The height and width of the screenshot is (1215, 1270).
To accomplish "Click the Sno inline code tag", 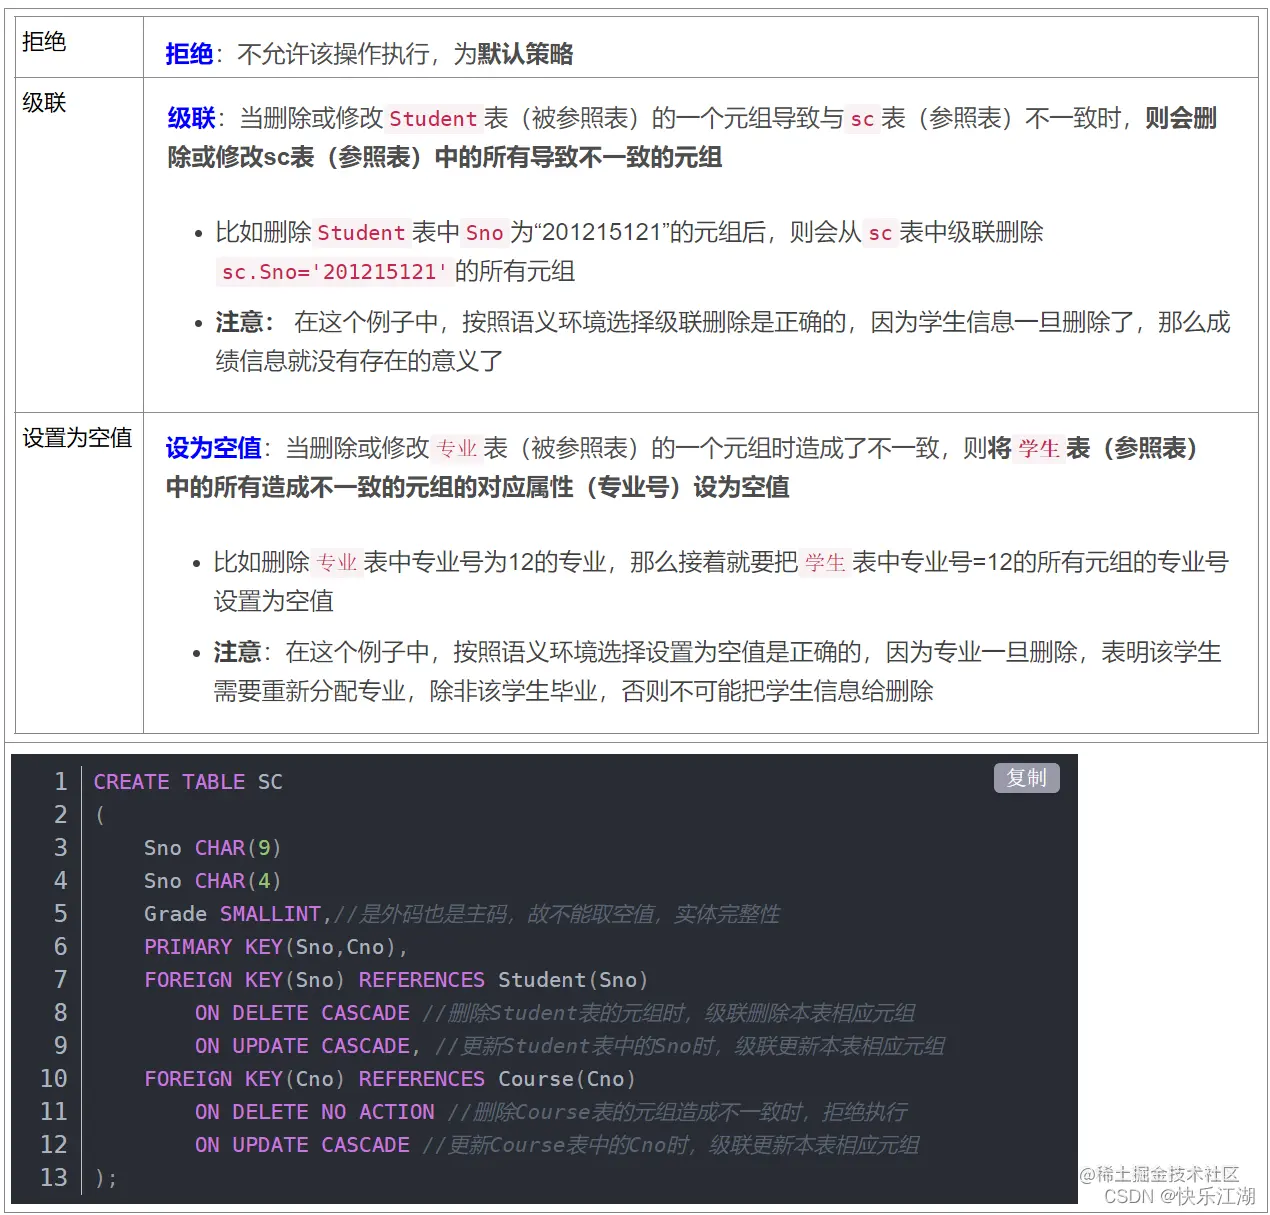I will 483,233.
